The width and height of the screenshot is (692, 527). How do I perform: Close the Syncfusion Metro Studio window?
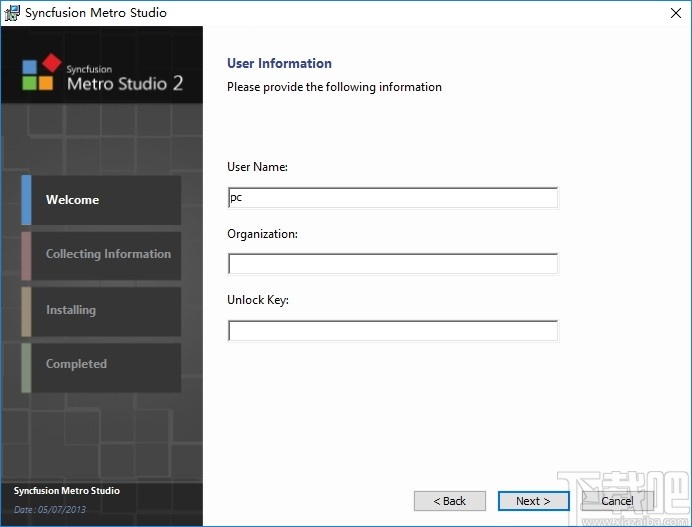click(x=668, y=13)
